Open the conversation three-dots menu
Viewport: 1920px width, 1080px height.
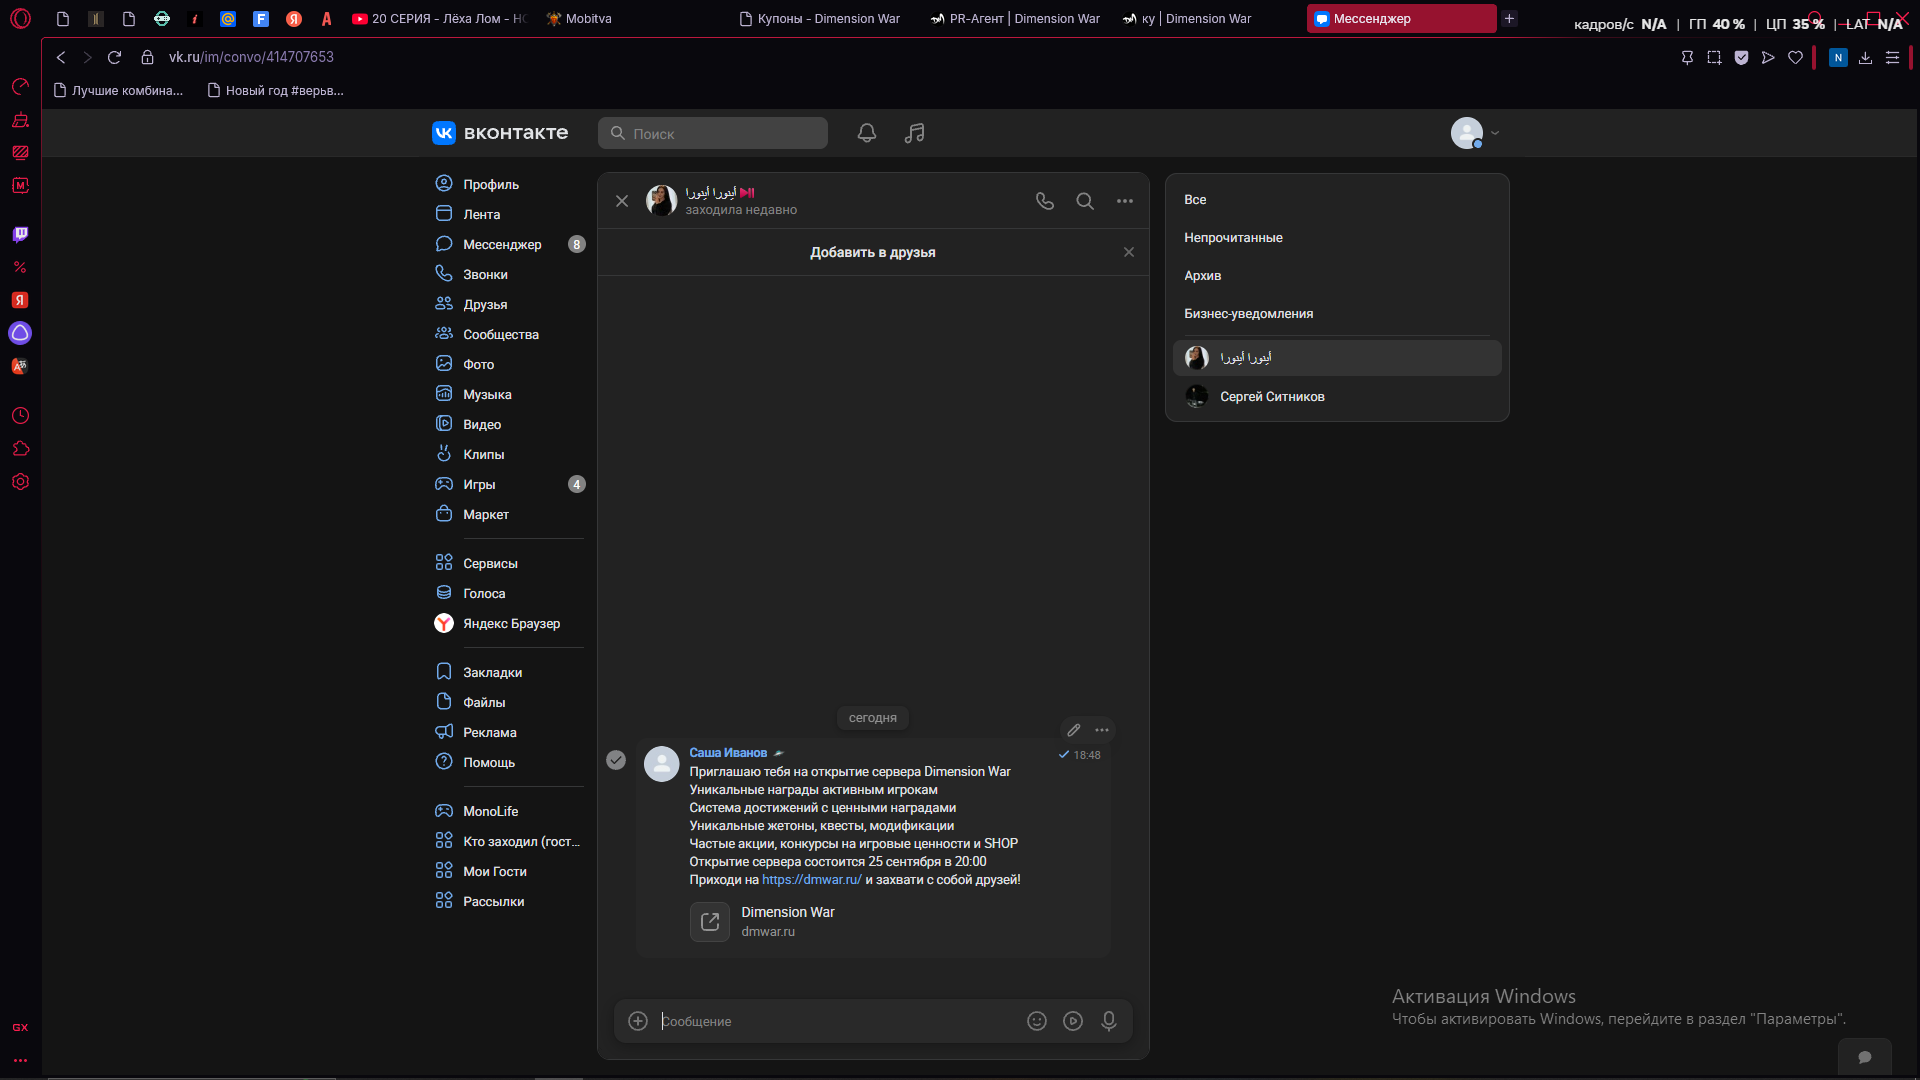(x=1125, y=201)
